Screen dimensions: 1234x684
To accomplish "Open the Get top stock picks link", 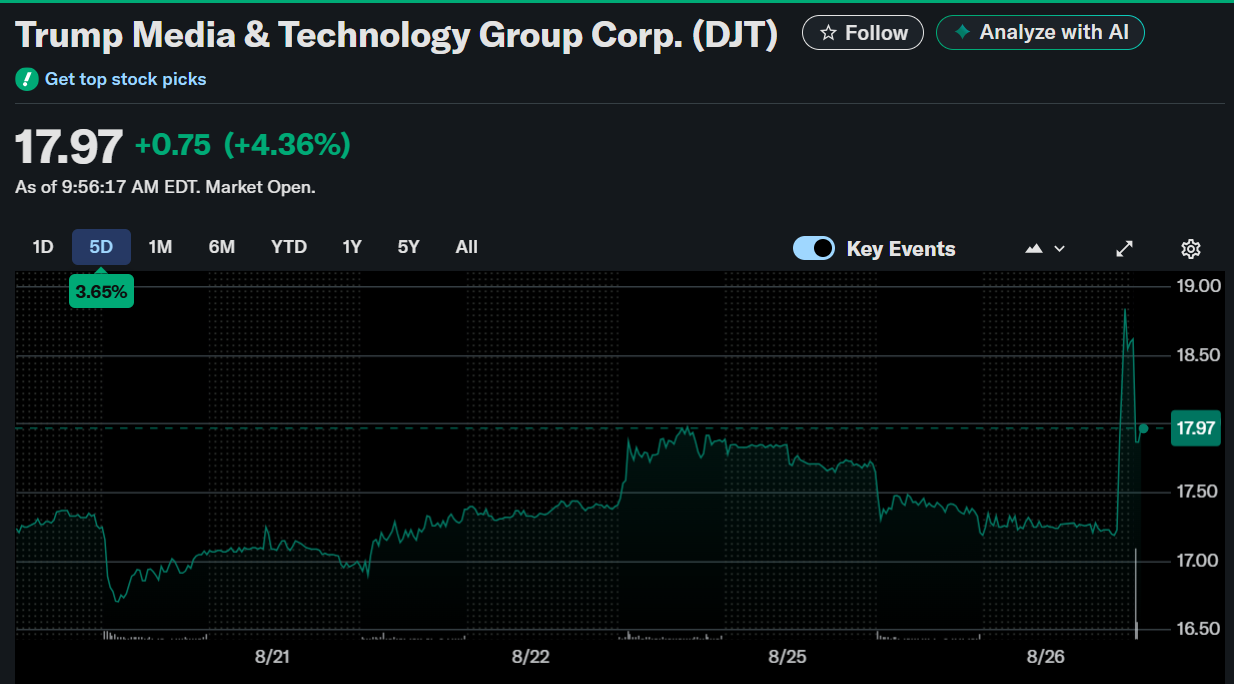I will 125,79.
